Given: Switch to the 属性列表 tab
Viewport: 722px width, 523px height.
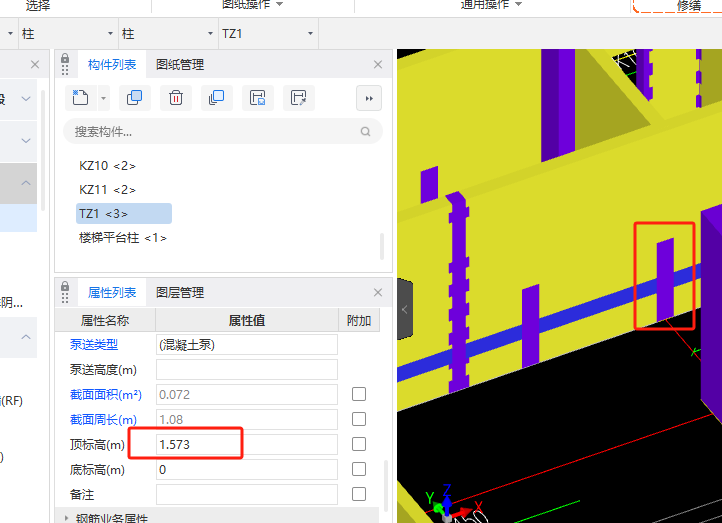Looking at the screenshot, I should coord(112,292).
